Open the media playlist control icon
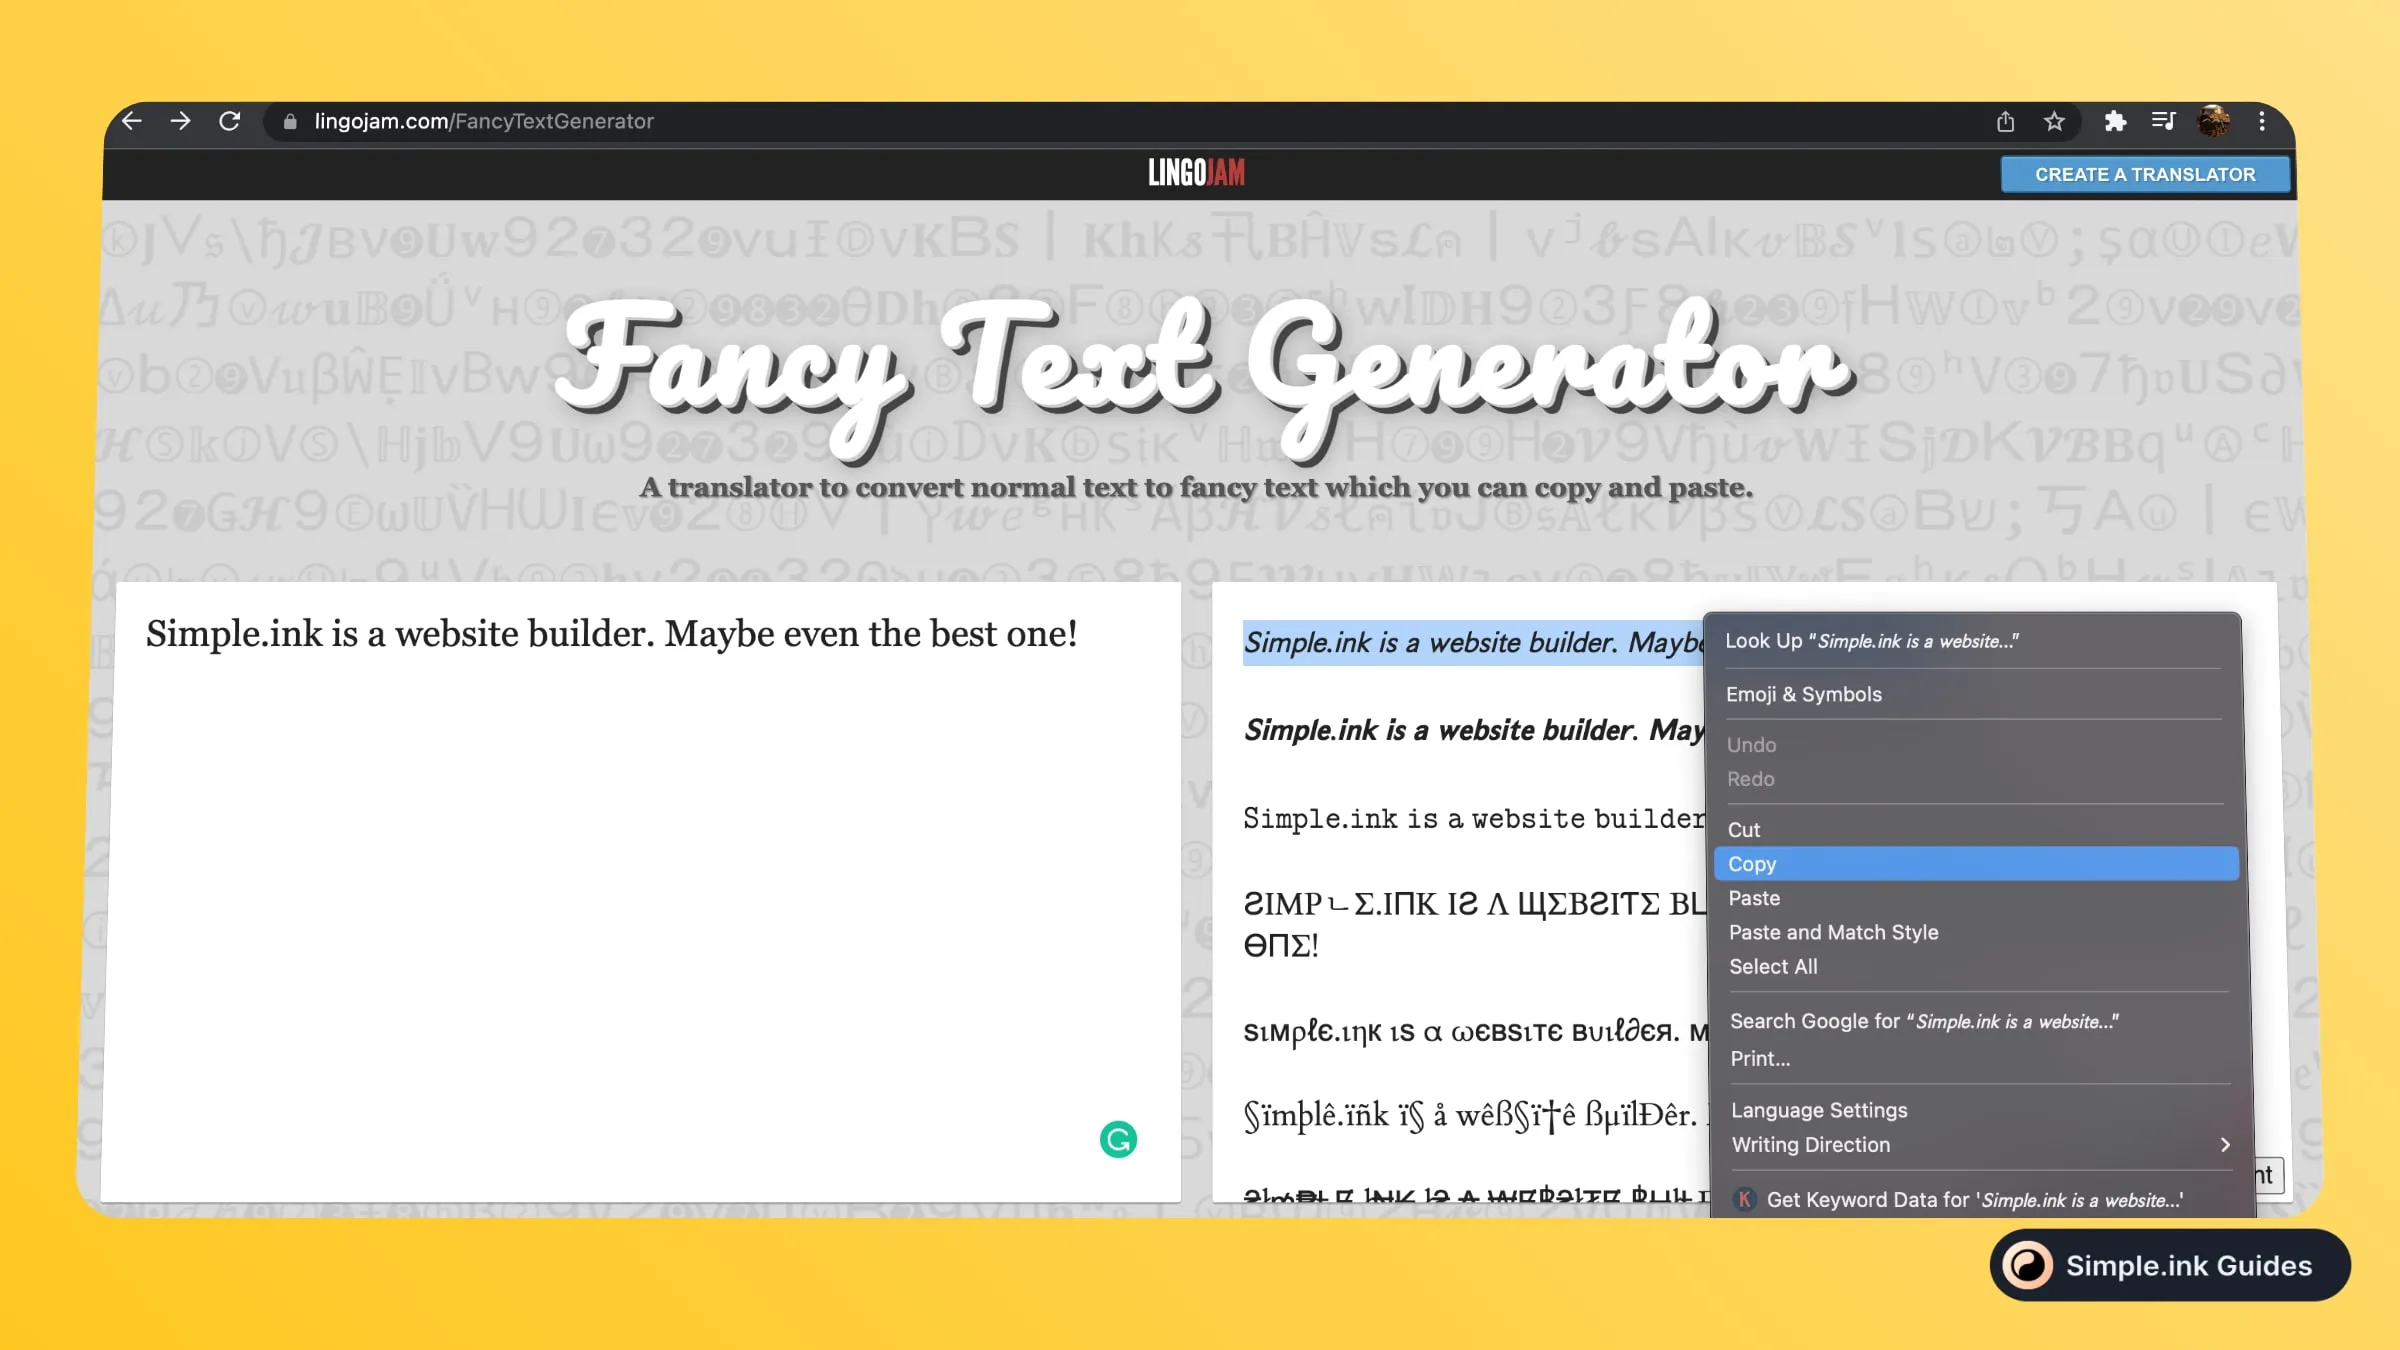Viewport: 2400px width, 1350px height. 2163,121
